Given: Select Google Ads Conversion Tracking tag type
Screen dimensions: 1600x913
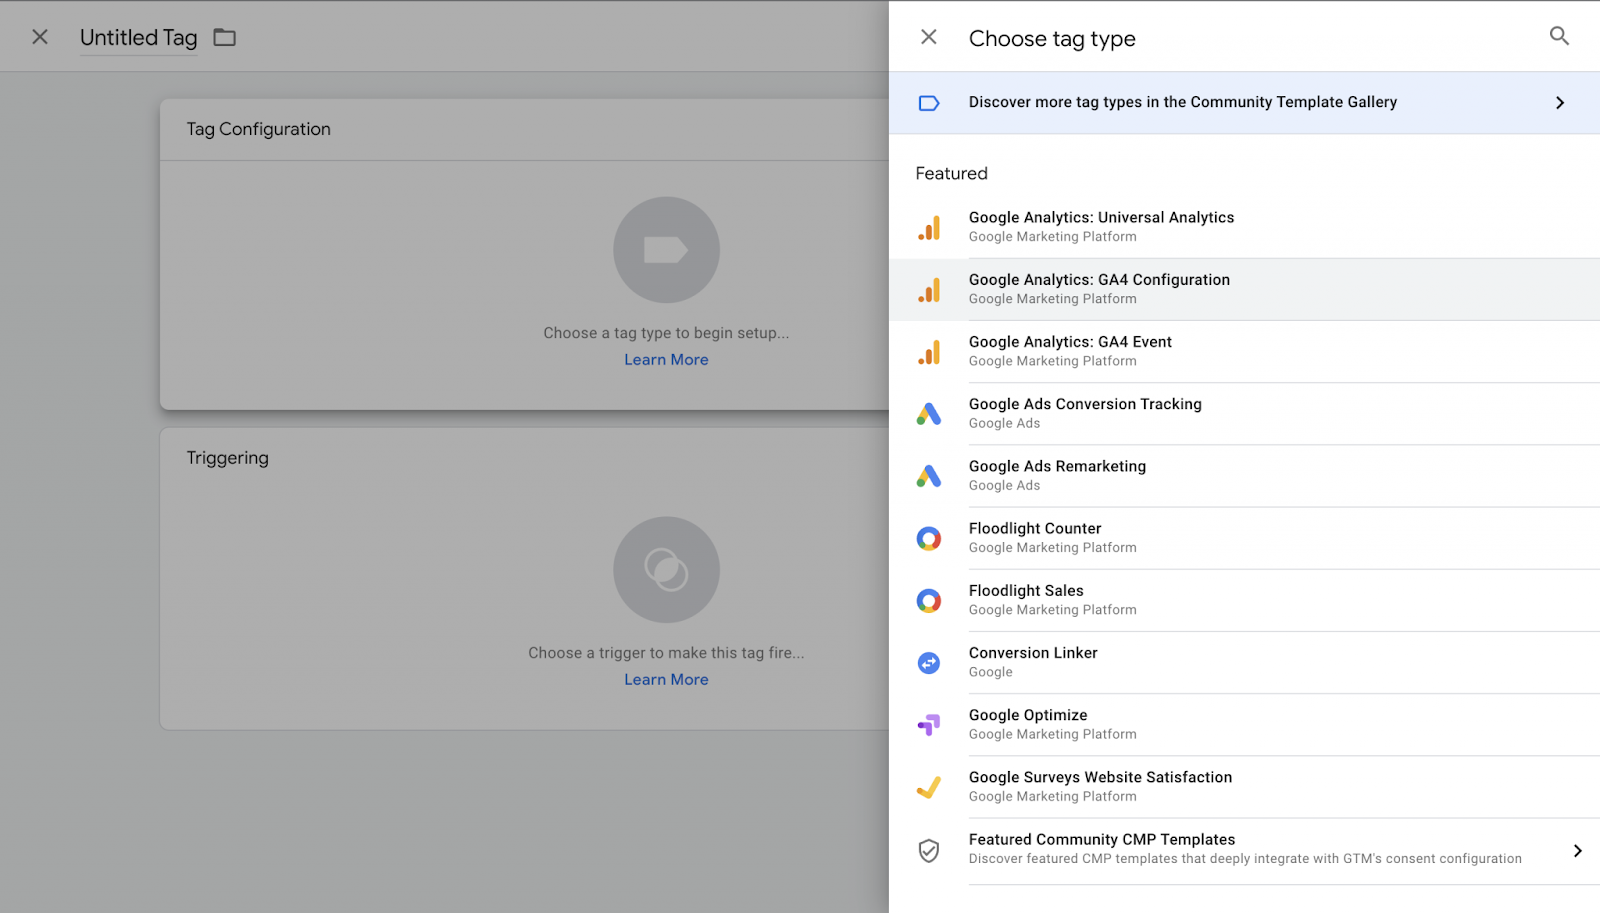Looking at the screenshot, I should (x=1244, y=414).
